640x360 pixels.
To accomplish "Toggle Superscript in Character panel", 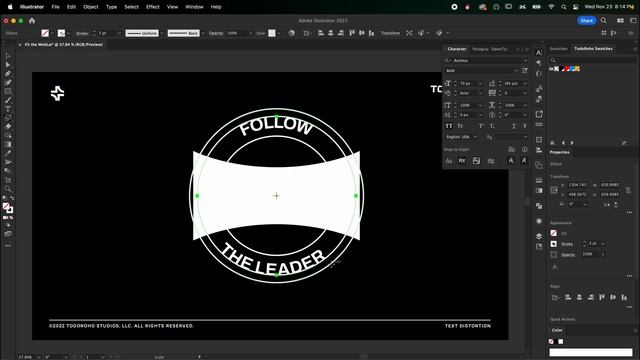I will (481, 126).
